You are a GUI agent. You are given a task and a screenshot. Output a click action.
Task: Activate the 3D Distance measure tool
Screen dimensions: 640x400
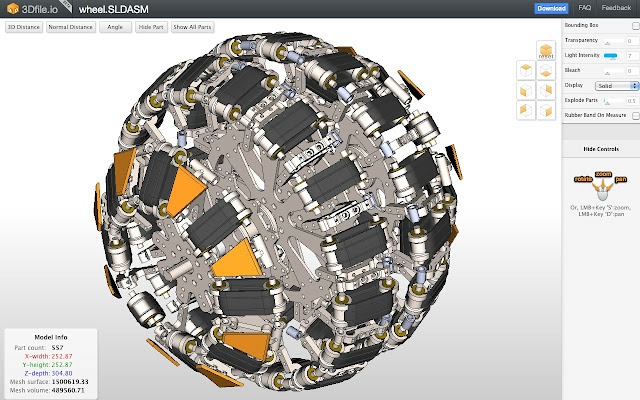pyautogui.click(x=23, y=28)
